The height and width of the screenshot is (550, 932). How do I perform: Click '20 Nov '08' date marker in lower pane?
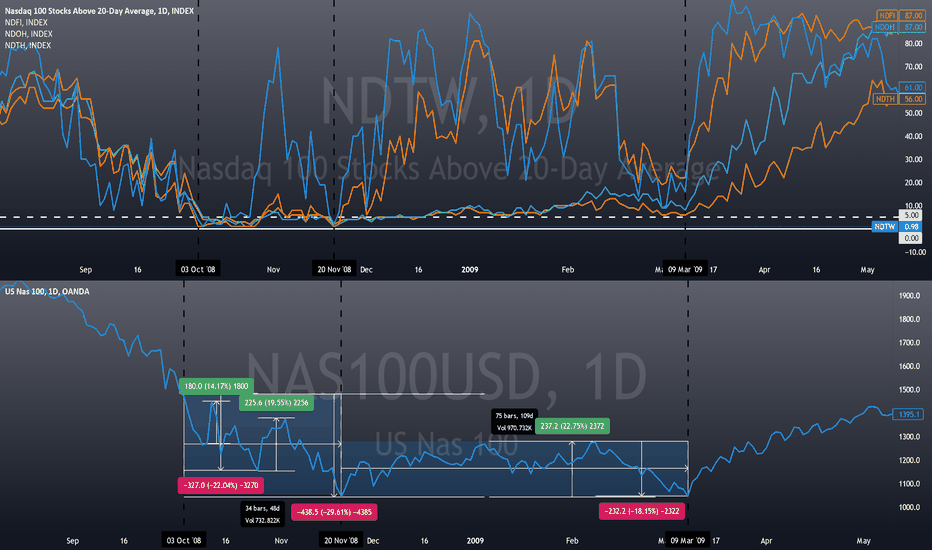click(341, 540)
